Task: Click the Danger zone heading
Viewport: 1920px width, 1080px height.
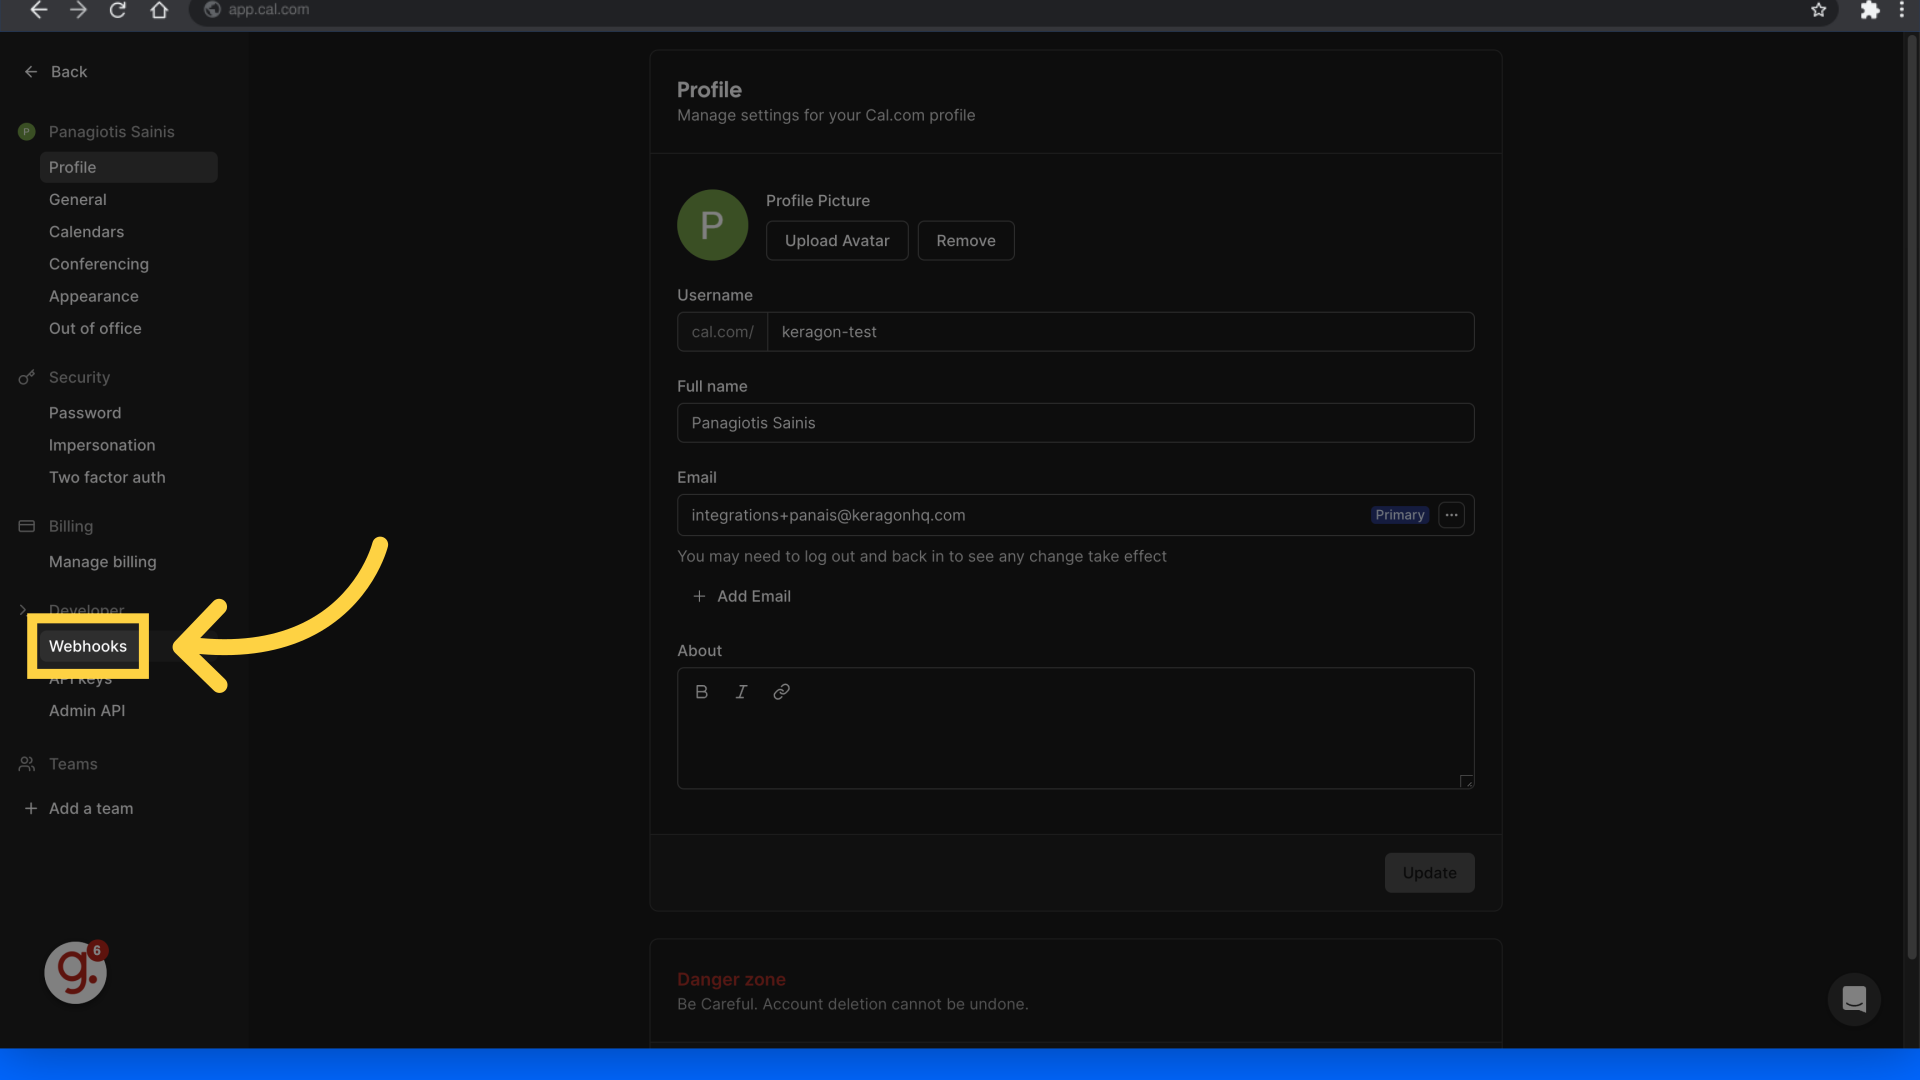Action: 731,980
